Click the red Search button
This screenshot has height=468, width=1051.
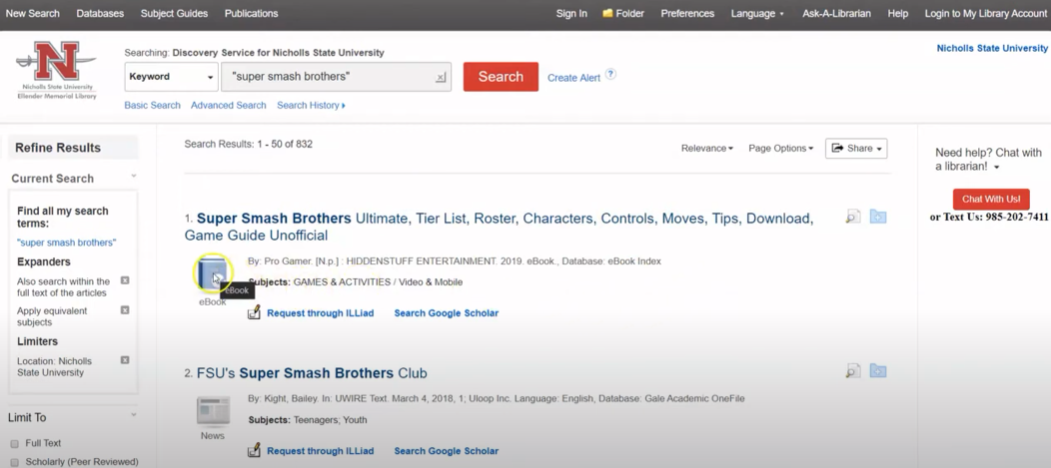tap(501, 76)
